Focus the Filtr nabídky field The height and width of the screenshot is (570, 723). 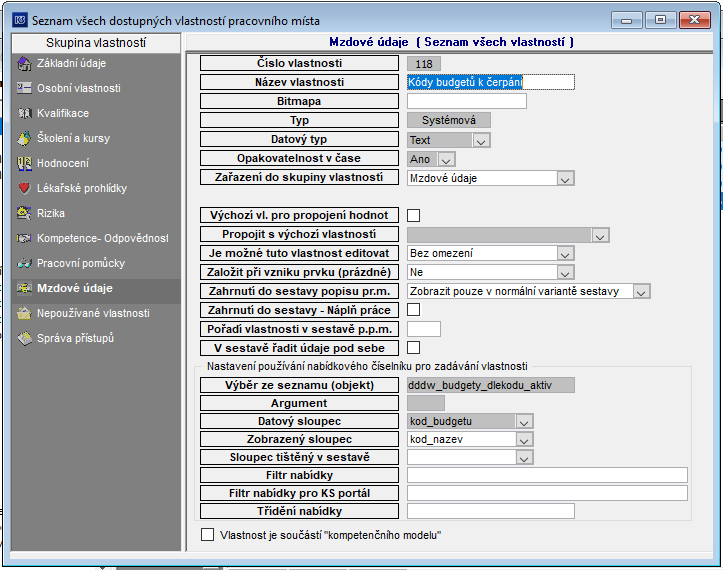(x=547, y=475)
